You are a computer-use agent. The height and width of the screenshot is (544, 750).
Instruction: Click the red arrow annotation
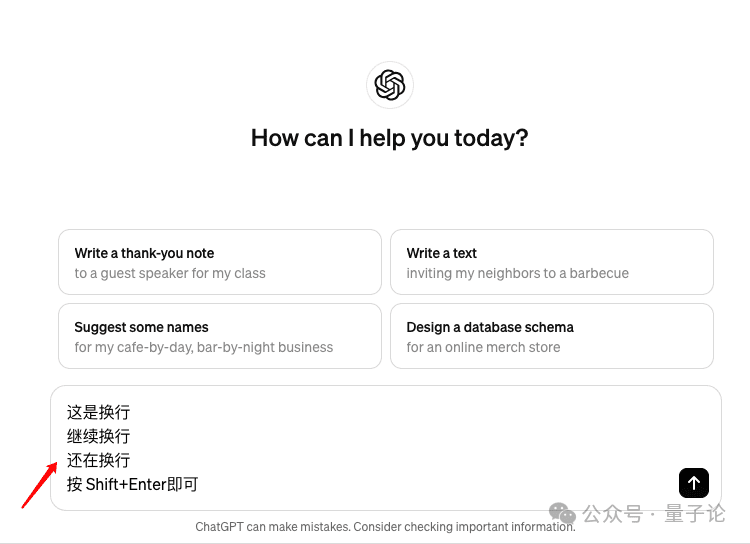pyautogui.click(x=39, y=485)
